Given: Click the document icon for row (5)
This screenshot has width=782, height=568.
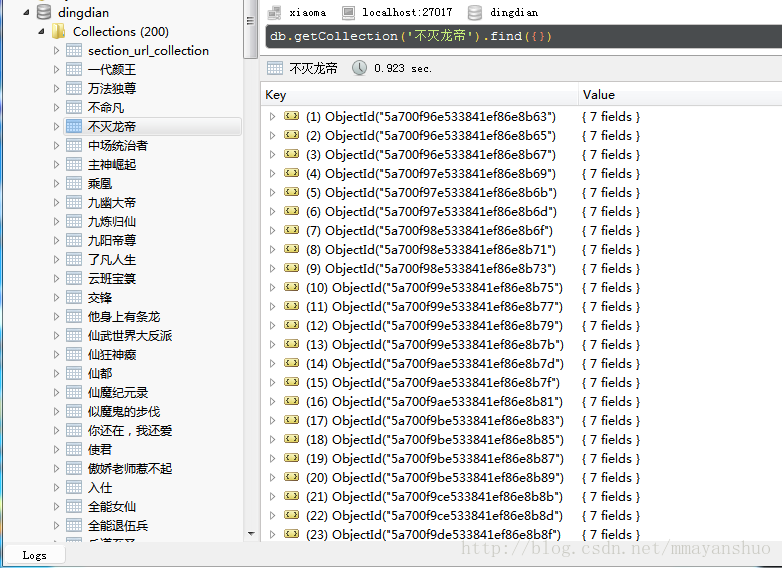Looking at the screenshot, I should (x=292, y=192).
